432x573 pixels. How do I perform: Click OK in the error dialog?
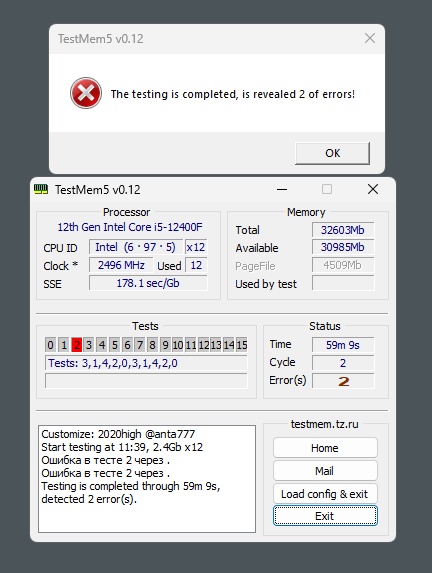pyautogui.click(x=332, y=153)
